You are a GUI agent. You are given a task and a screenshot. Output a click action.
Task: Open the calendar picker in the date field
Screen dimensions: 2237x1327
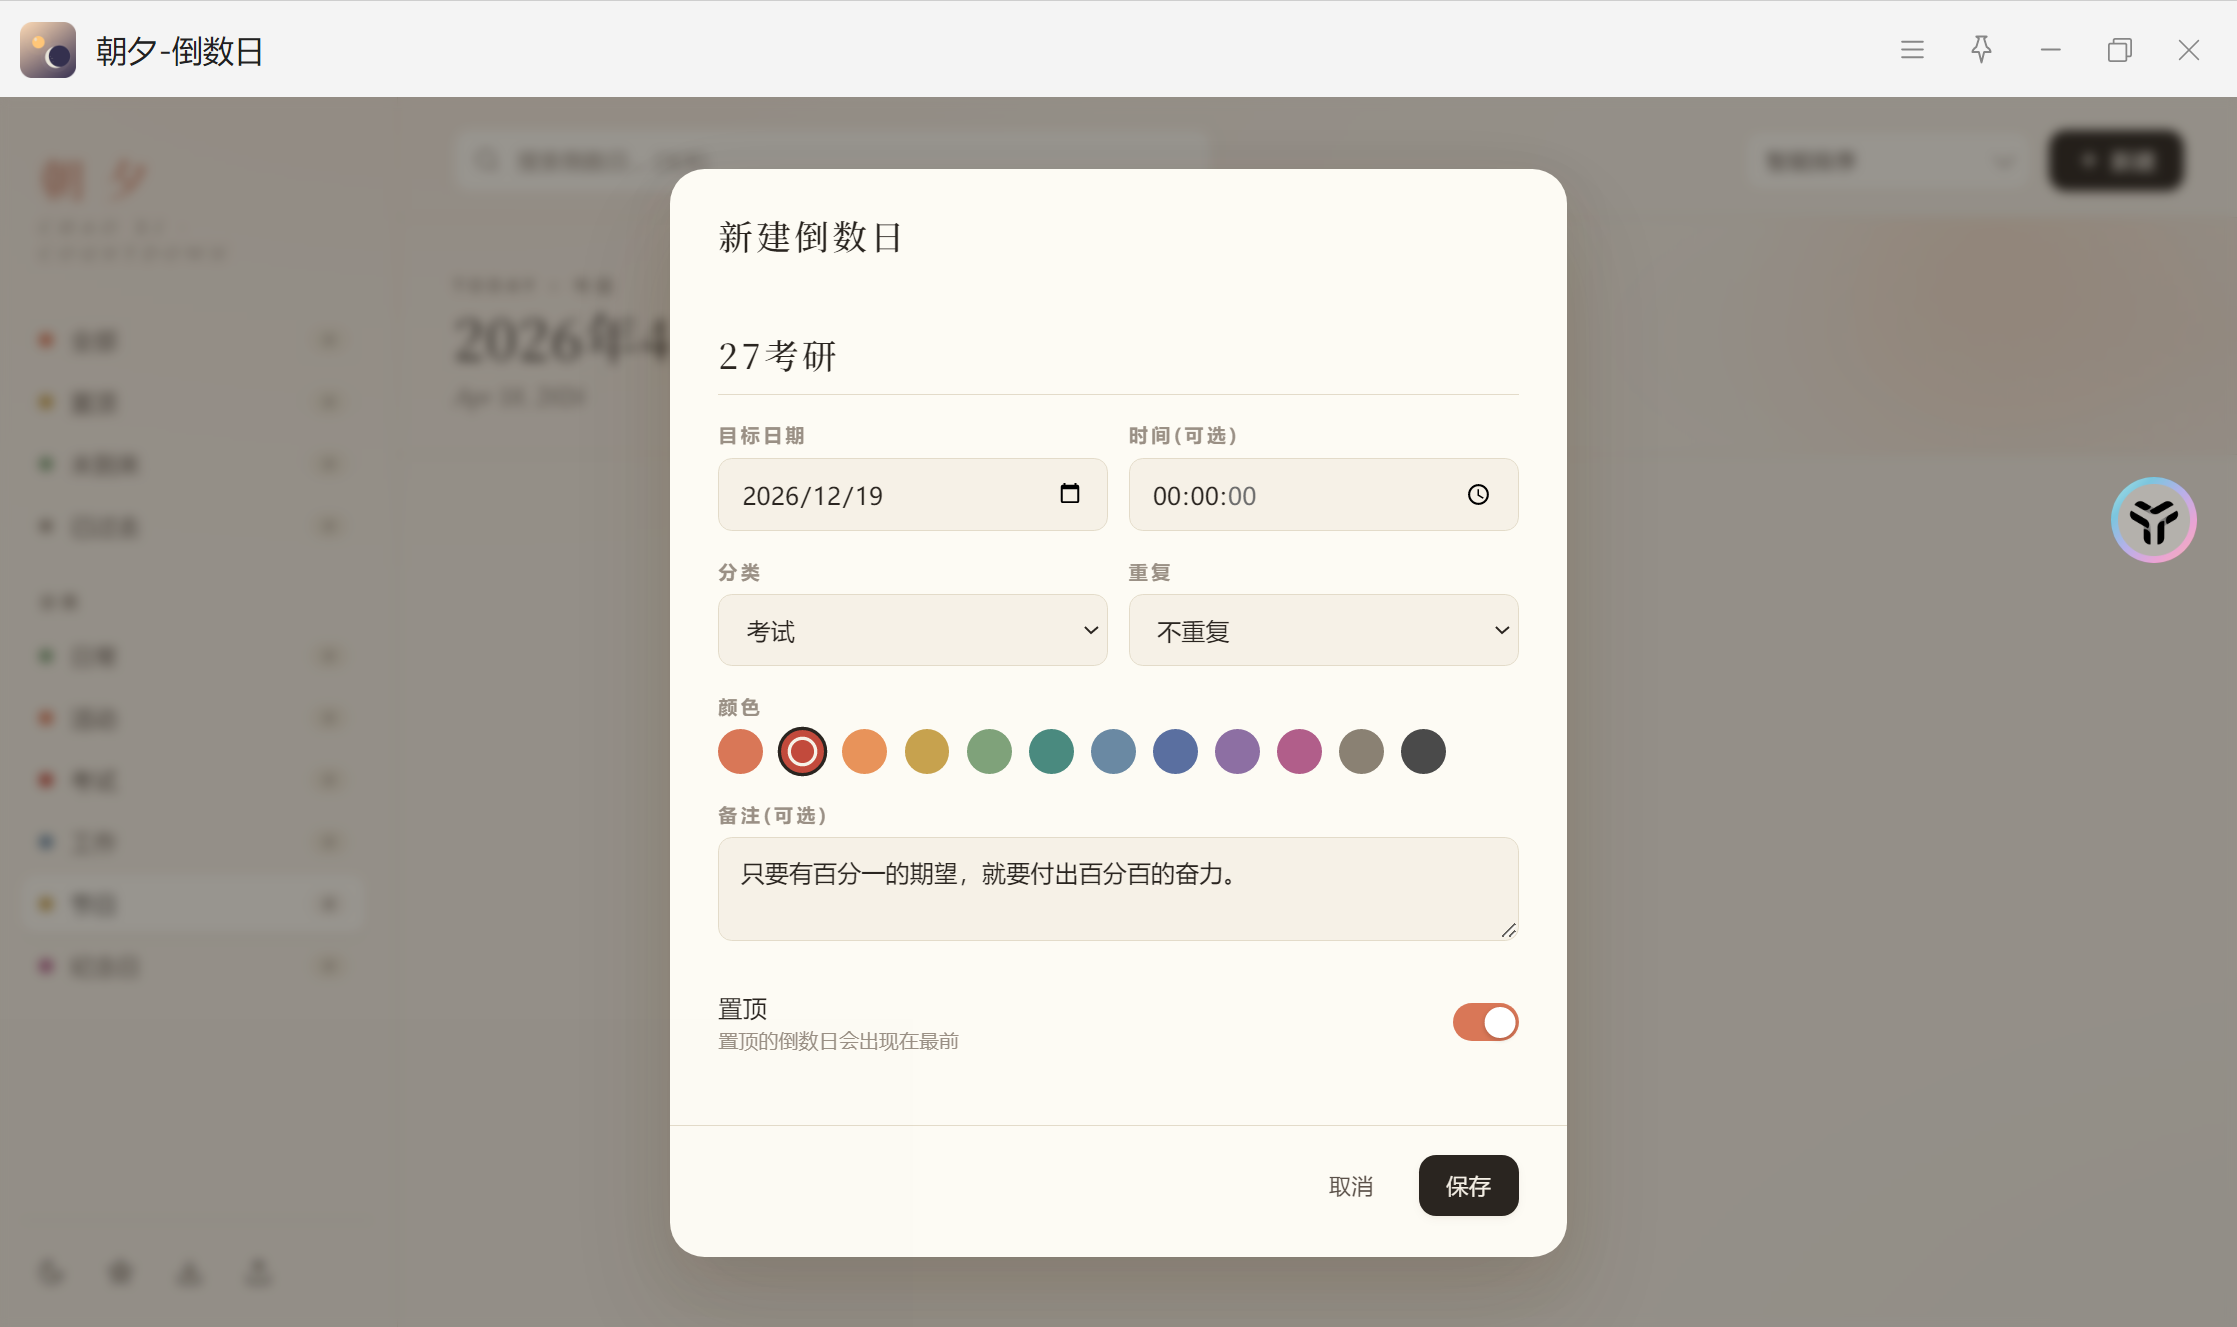pyautogui.click(x=1069, y=494)
